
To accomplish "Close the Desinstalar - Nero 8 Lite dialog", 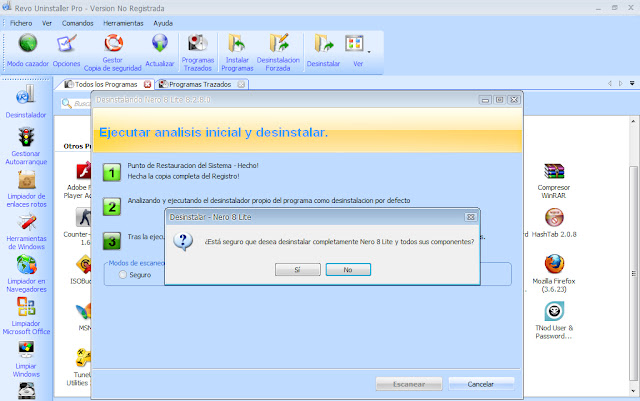I will tap(471, 217).
